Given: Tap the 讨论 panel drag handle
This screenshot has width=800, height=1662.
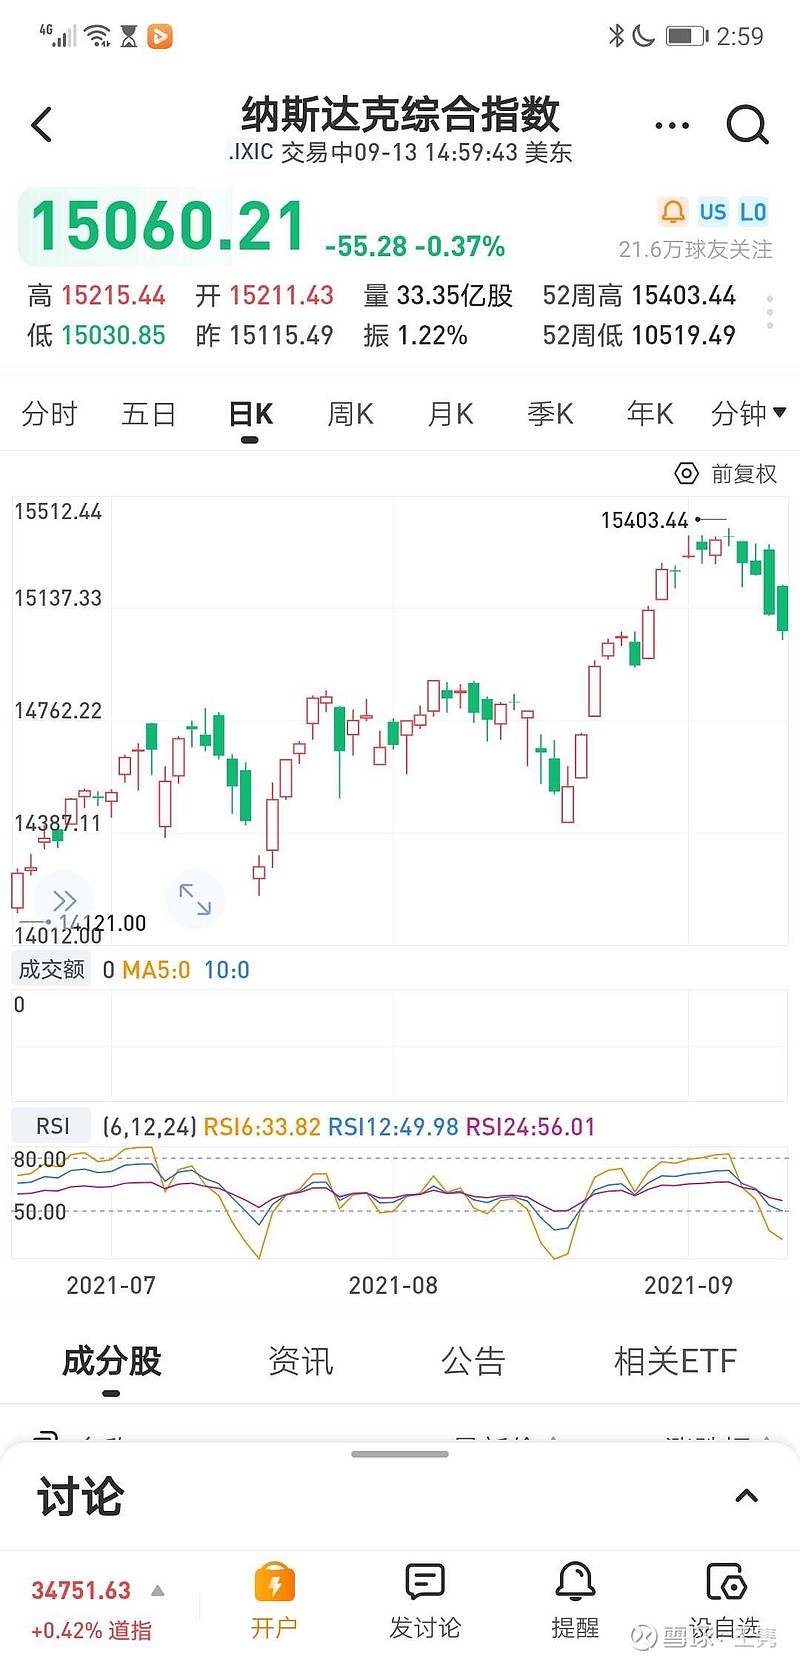Looking at the screenshot, I should click(x=400, y=1454).
